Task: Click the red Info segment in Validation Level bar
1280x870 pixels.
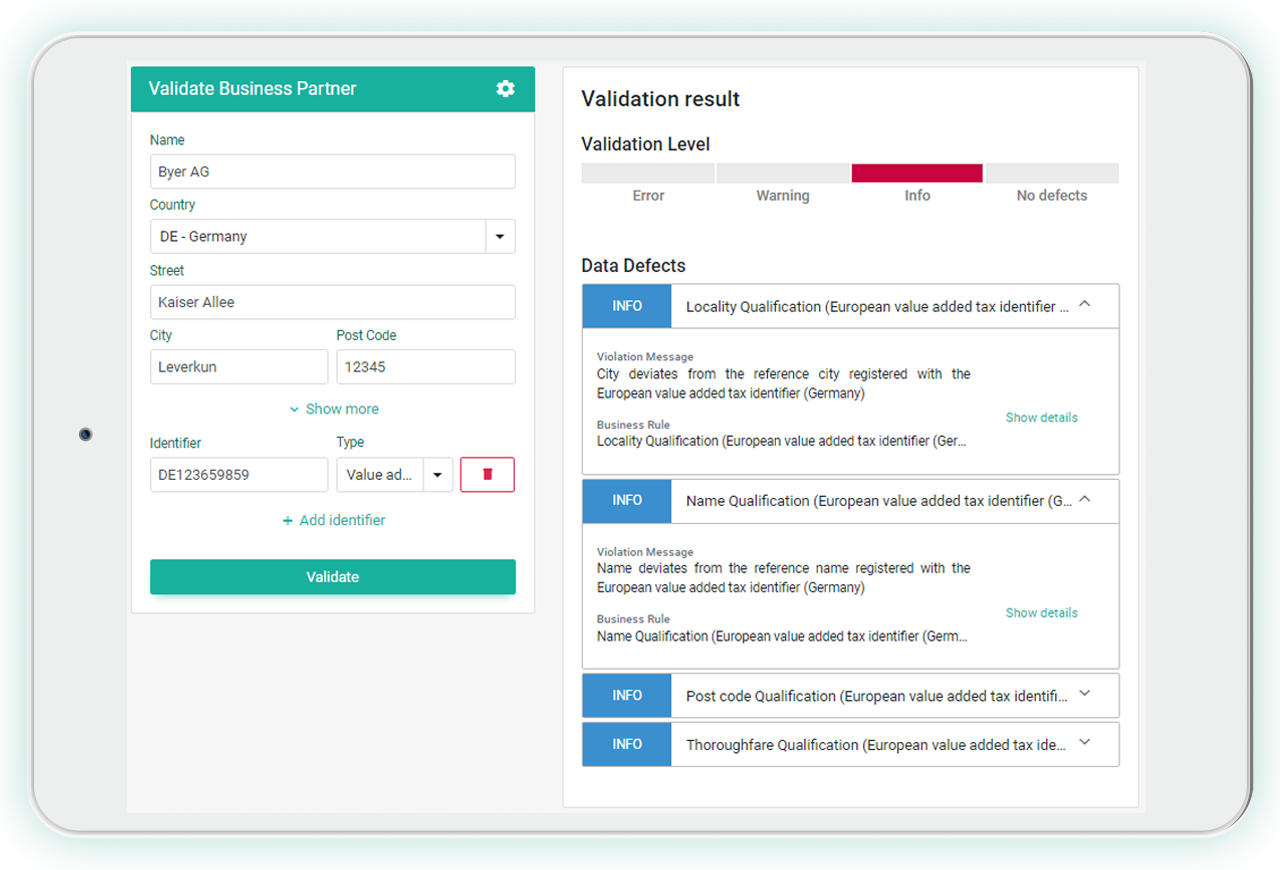Action: pyautogui.click(x=916, y=172)
